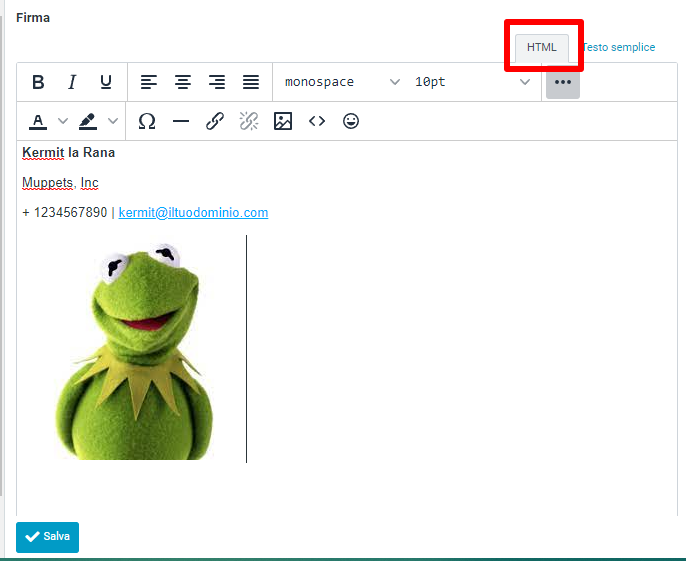Justify the text
This screenshot has width=686, height=561.
tap(251, 82)
